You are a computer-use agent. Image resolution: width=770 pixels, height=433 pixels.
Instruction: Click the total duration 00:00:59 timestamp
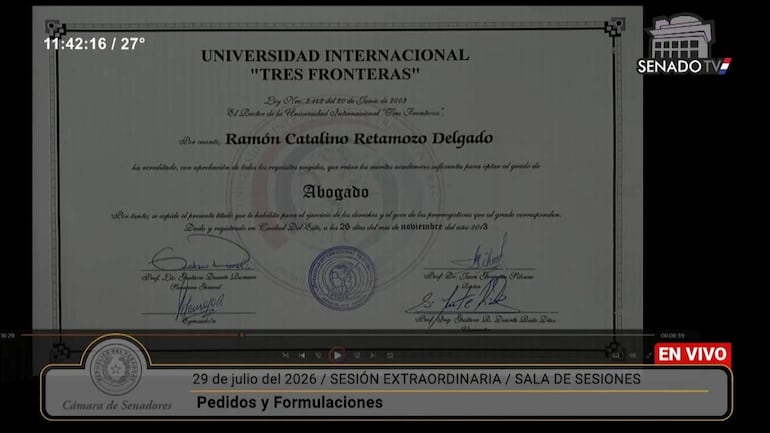pos(672,336)
